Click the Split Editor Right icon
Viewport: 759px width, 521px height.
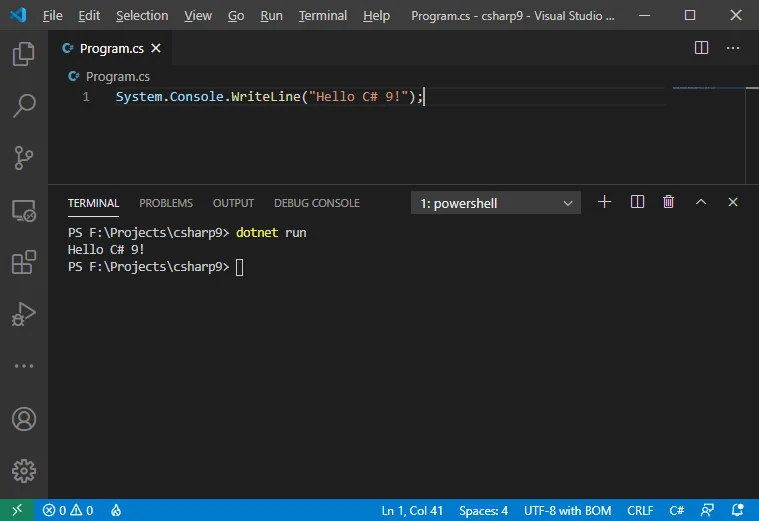pos(701,47)
